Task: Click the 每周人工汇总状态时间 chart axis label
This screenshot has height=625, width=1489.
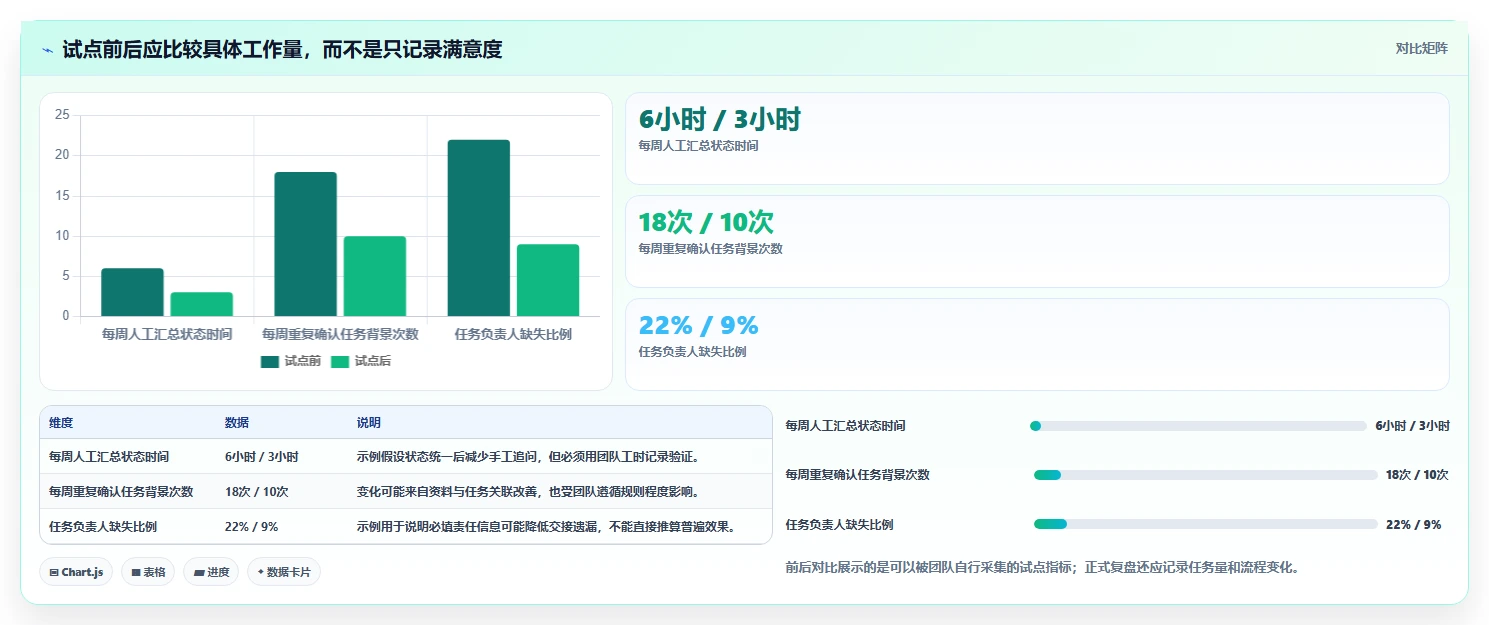Action: (x=167, y=334)
